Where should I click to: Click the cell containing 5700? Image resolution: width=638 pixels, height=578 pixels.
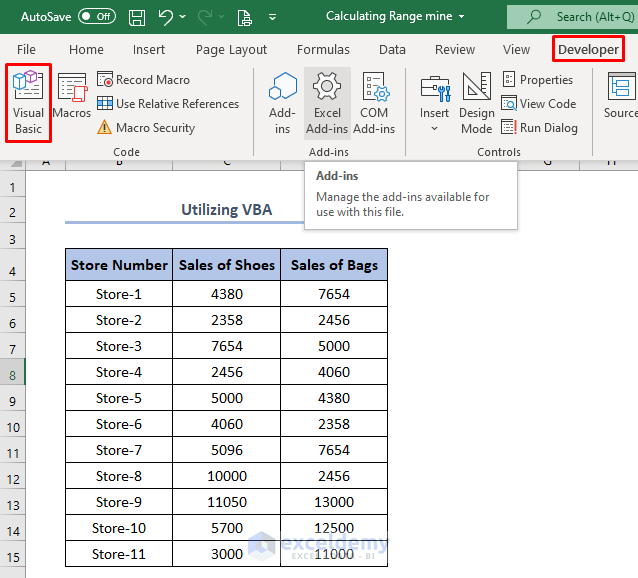(x=227, y=528)
